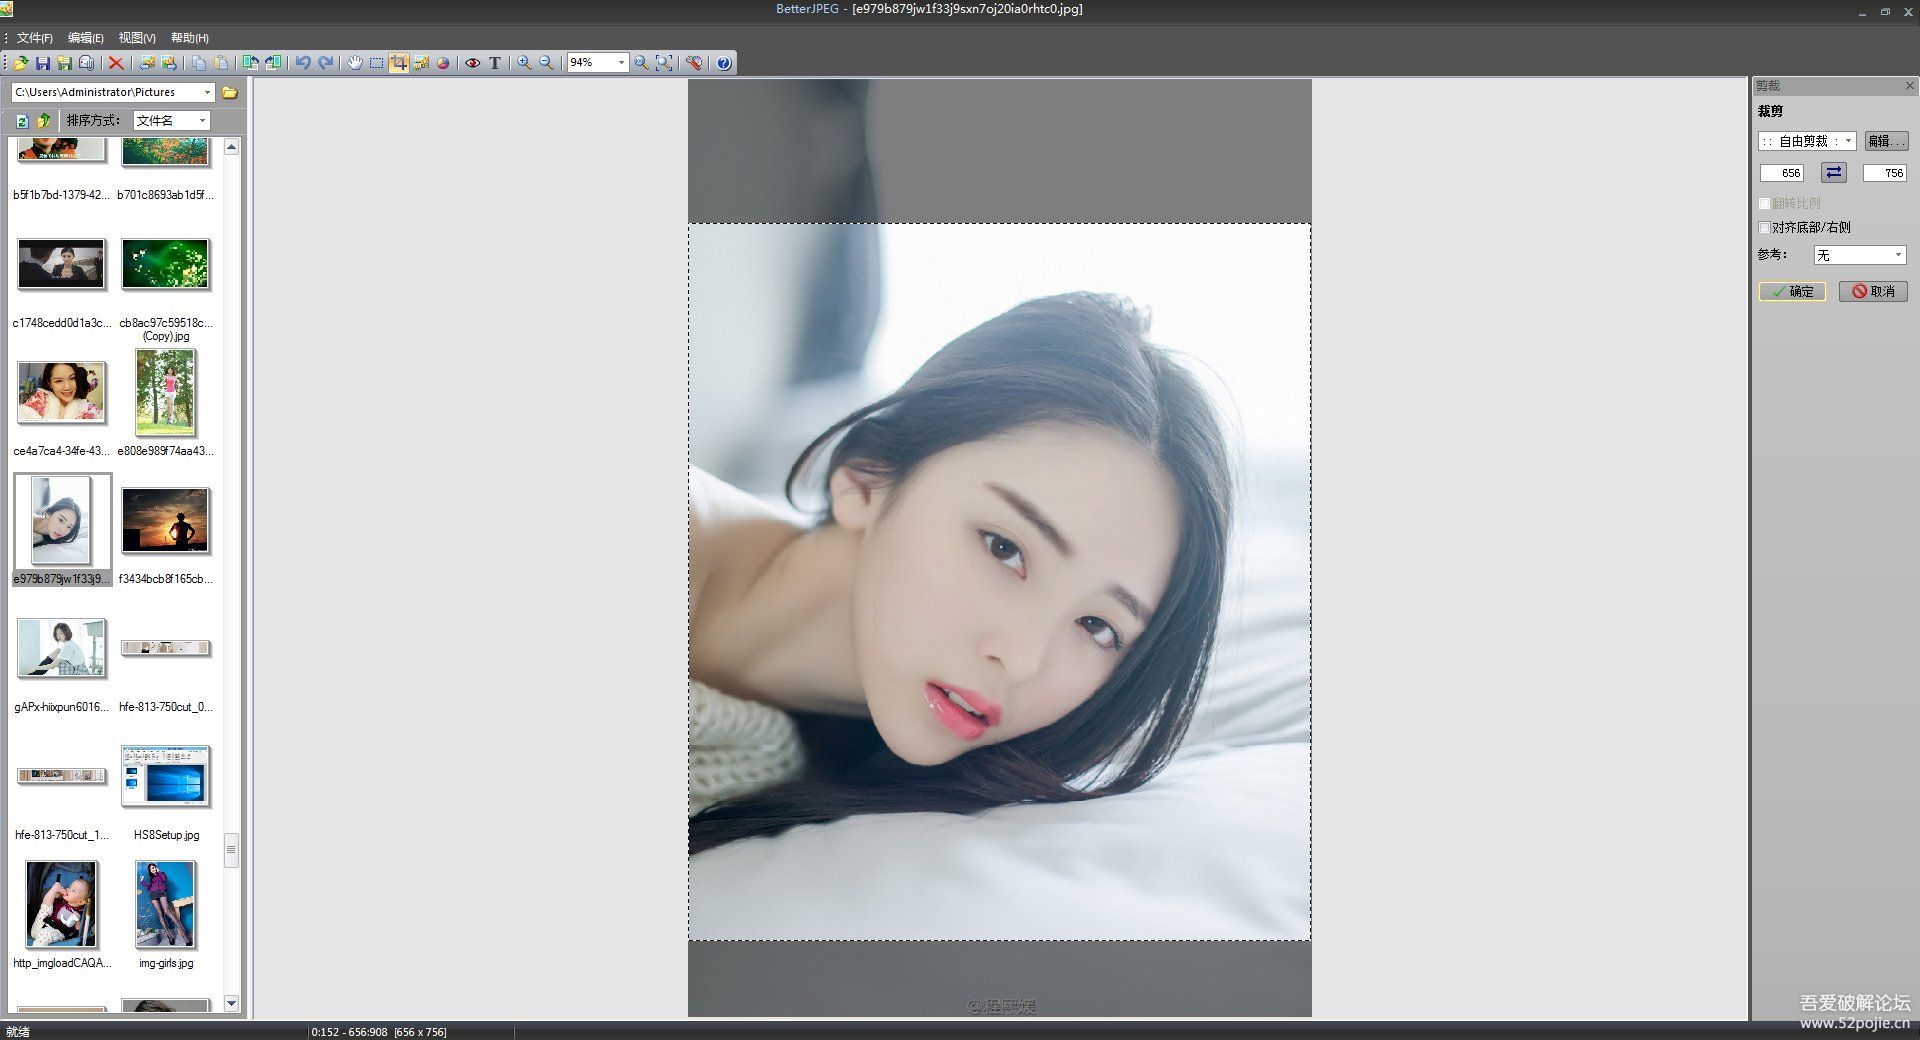Click the red X delete icon
The height and width of the screenshot is (1040, 1920).
click(116, 62)
